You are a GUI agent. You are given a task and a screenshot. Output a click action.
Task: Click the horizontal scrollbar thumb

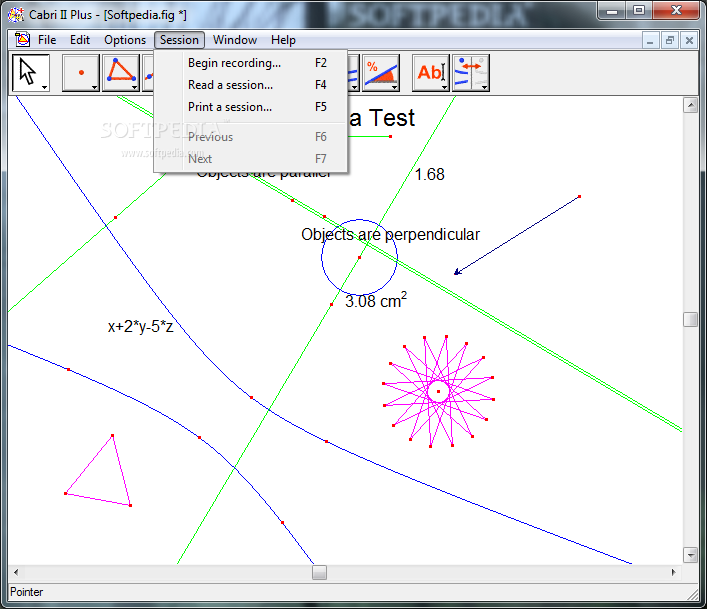(319, 572)
